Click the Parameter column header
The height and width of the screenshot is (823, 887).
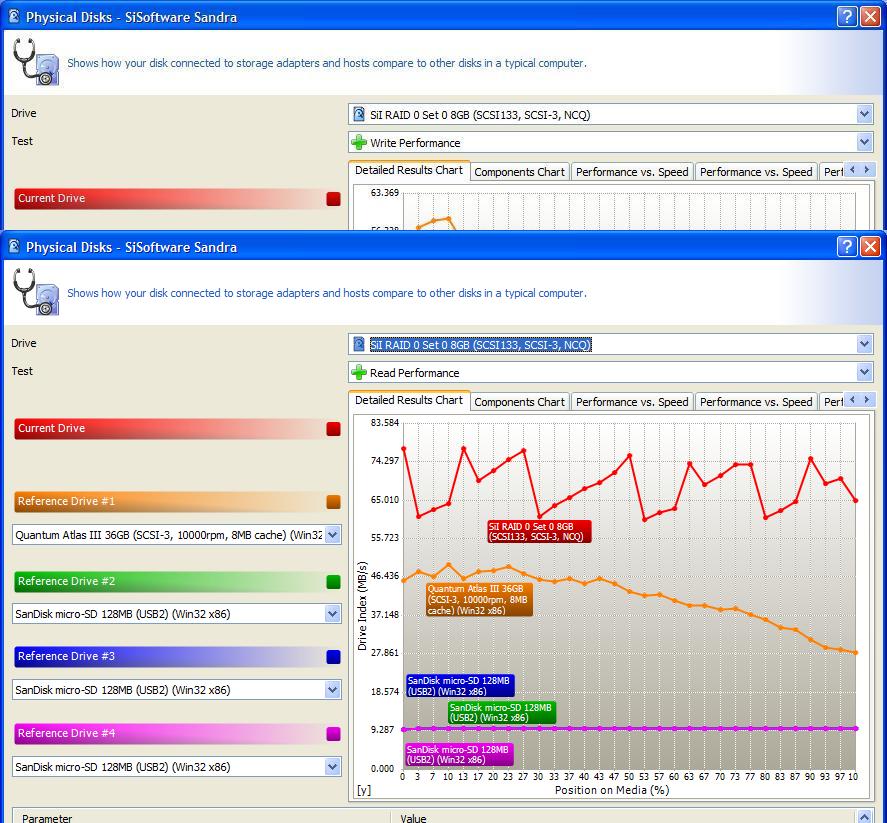click(201, 817)
